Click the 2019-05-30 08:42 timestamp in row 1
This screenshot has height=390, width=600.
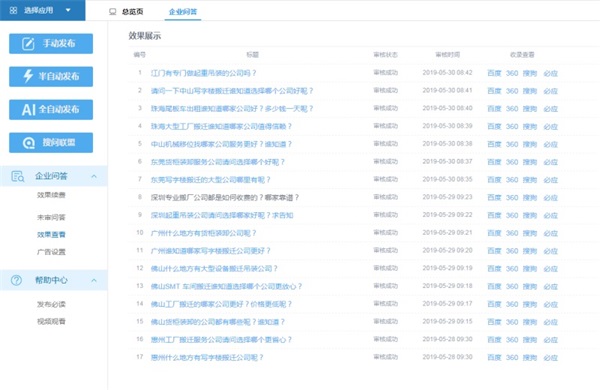pyautogui.click(x=447, y=73)
